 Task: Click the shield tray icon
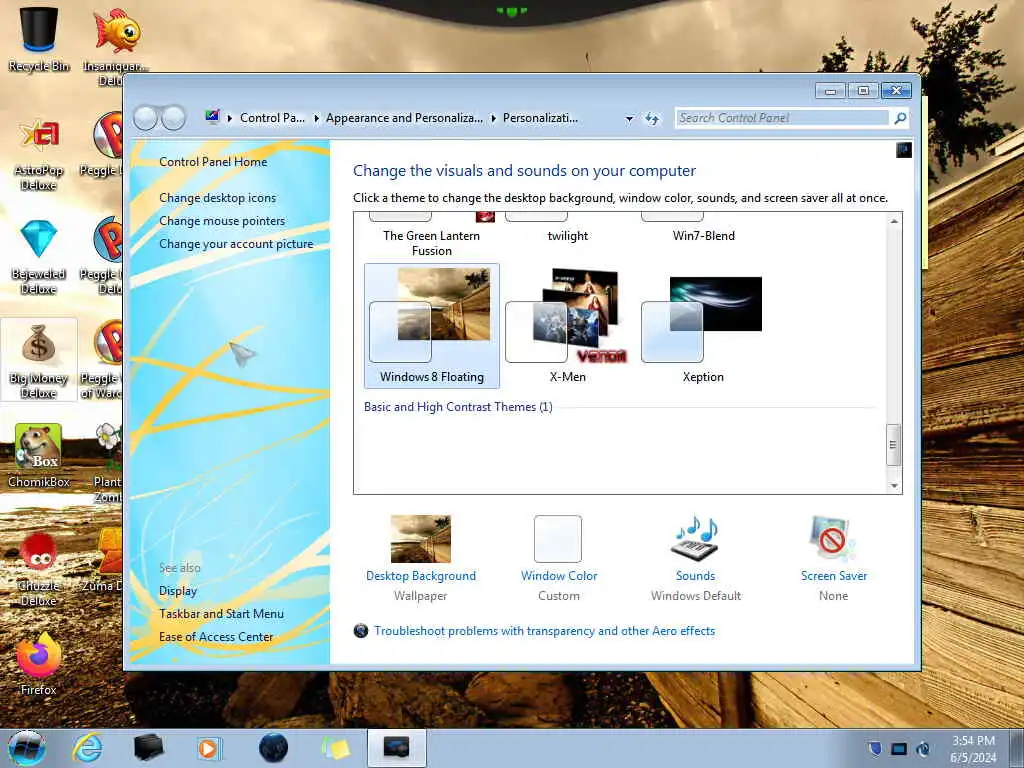point(874,748)
